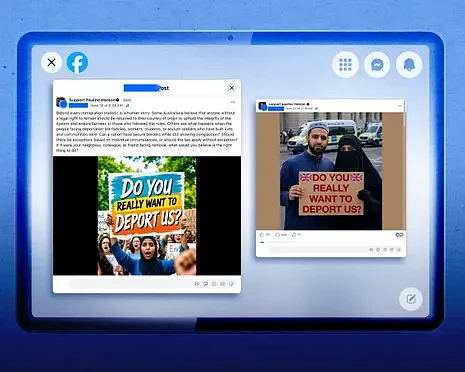Viewport: 465px width, 372px height.
Task: Click comment input on right post card
Action: 336,249
